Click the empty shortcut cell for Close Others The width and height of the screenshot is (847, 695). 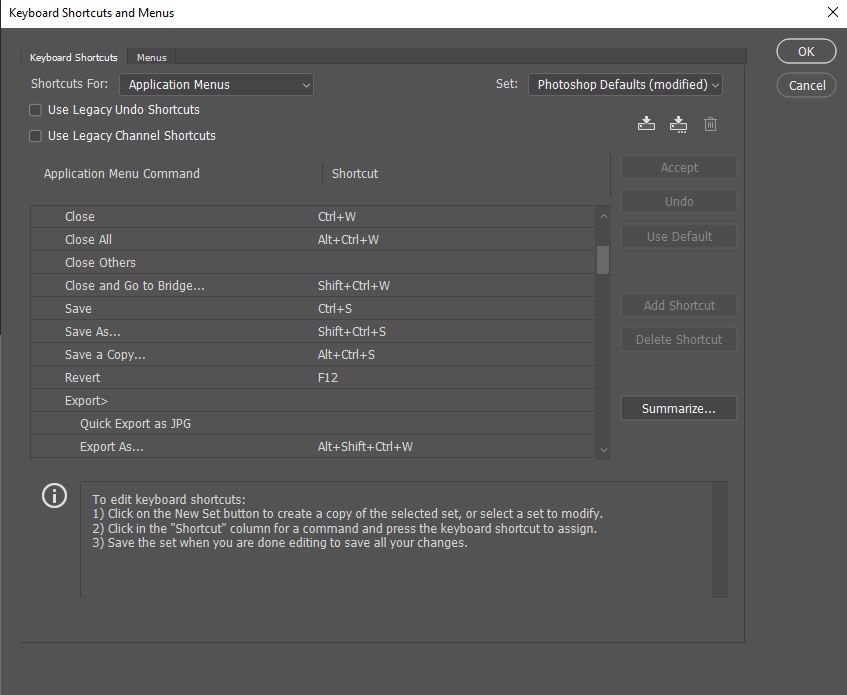[454, 262]
